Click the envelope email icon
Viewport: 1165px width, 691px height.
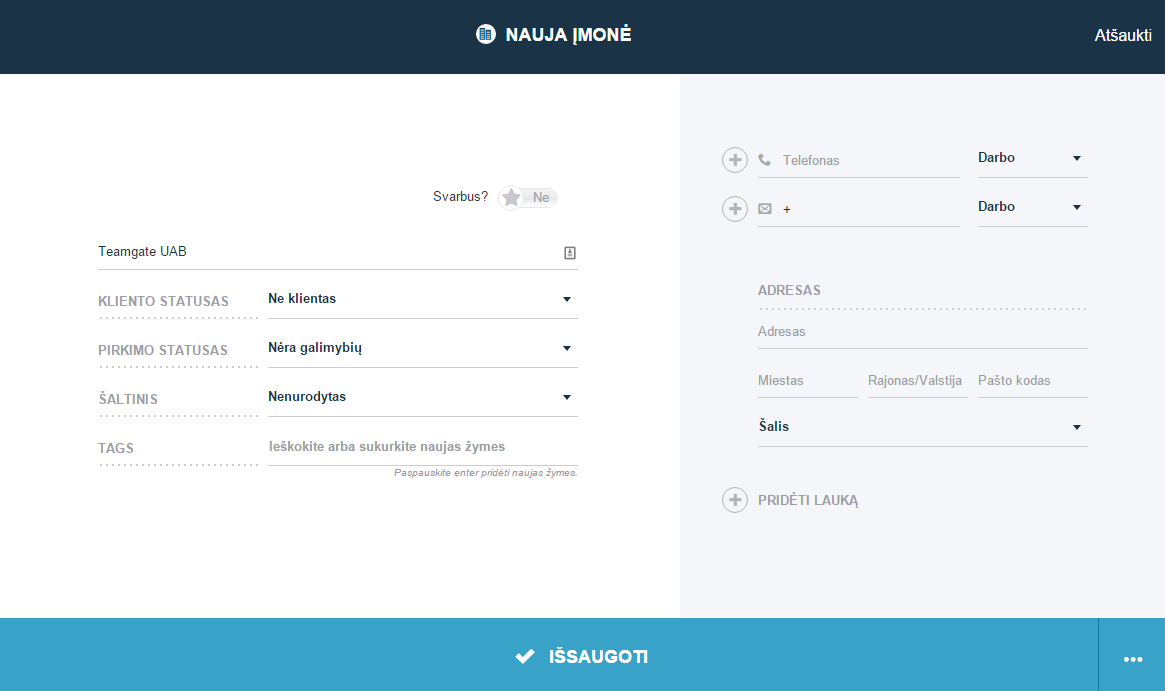point(765,209)
